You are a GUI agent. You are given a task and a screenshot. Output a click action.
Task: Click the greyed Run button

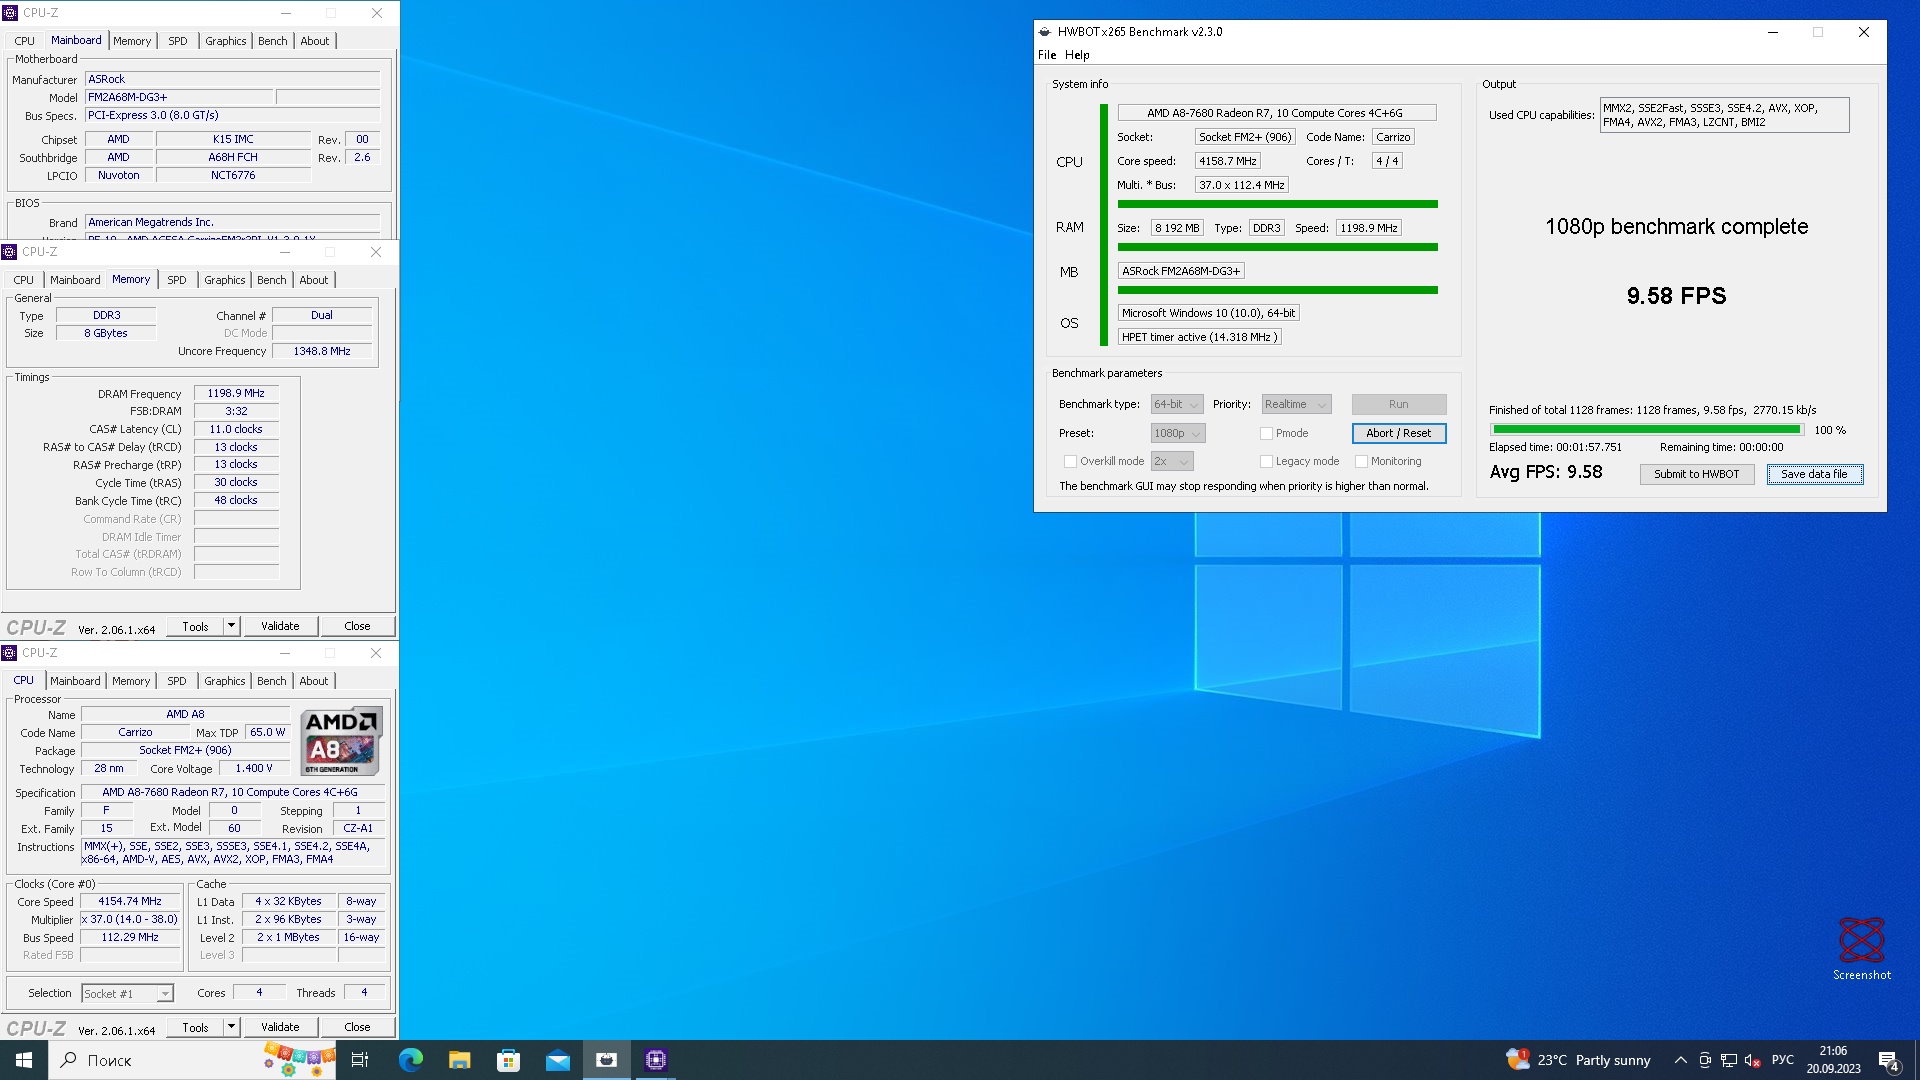click(1398, 404)
